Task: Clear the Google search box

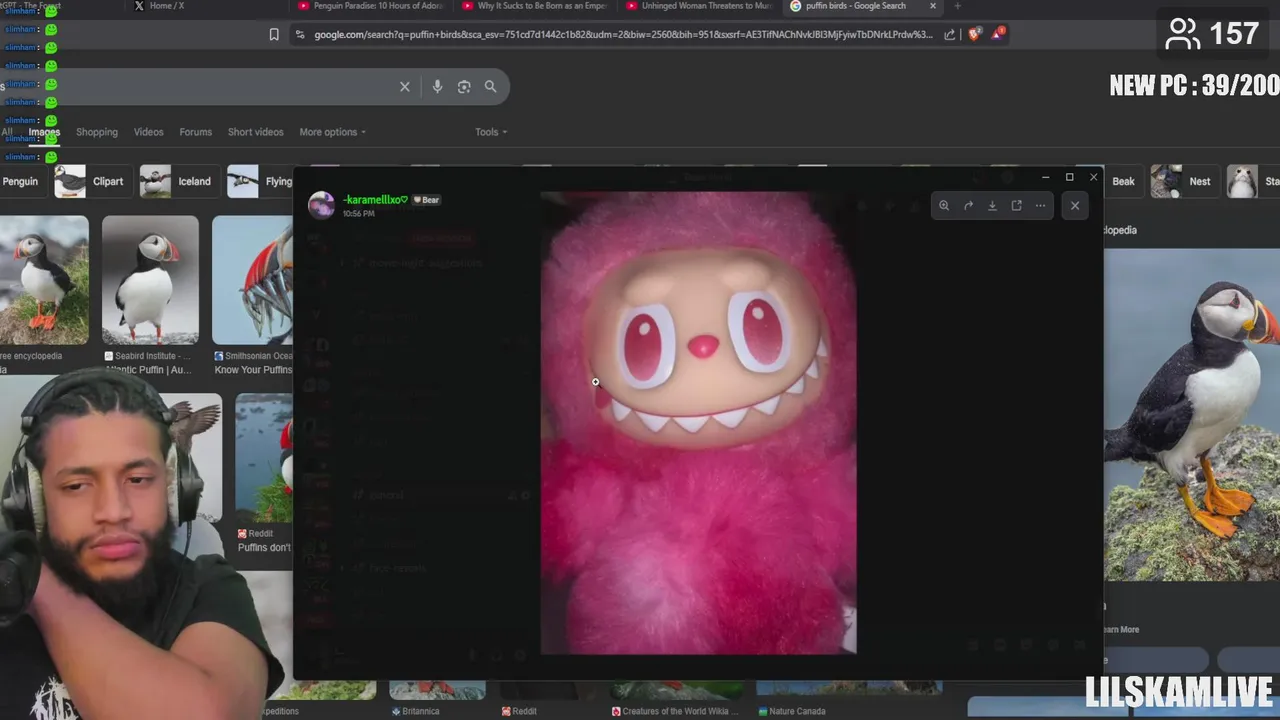Action: tap(405, 87)
